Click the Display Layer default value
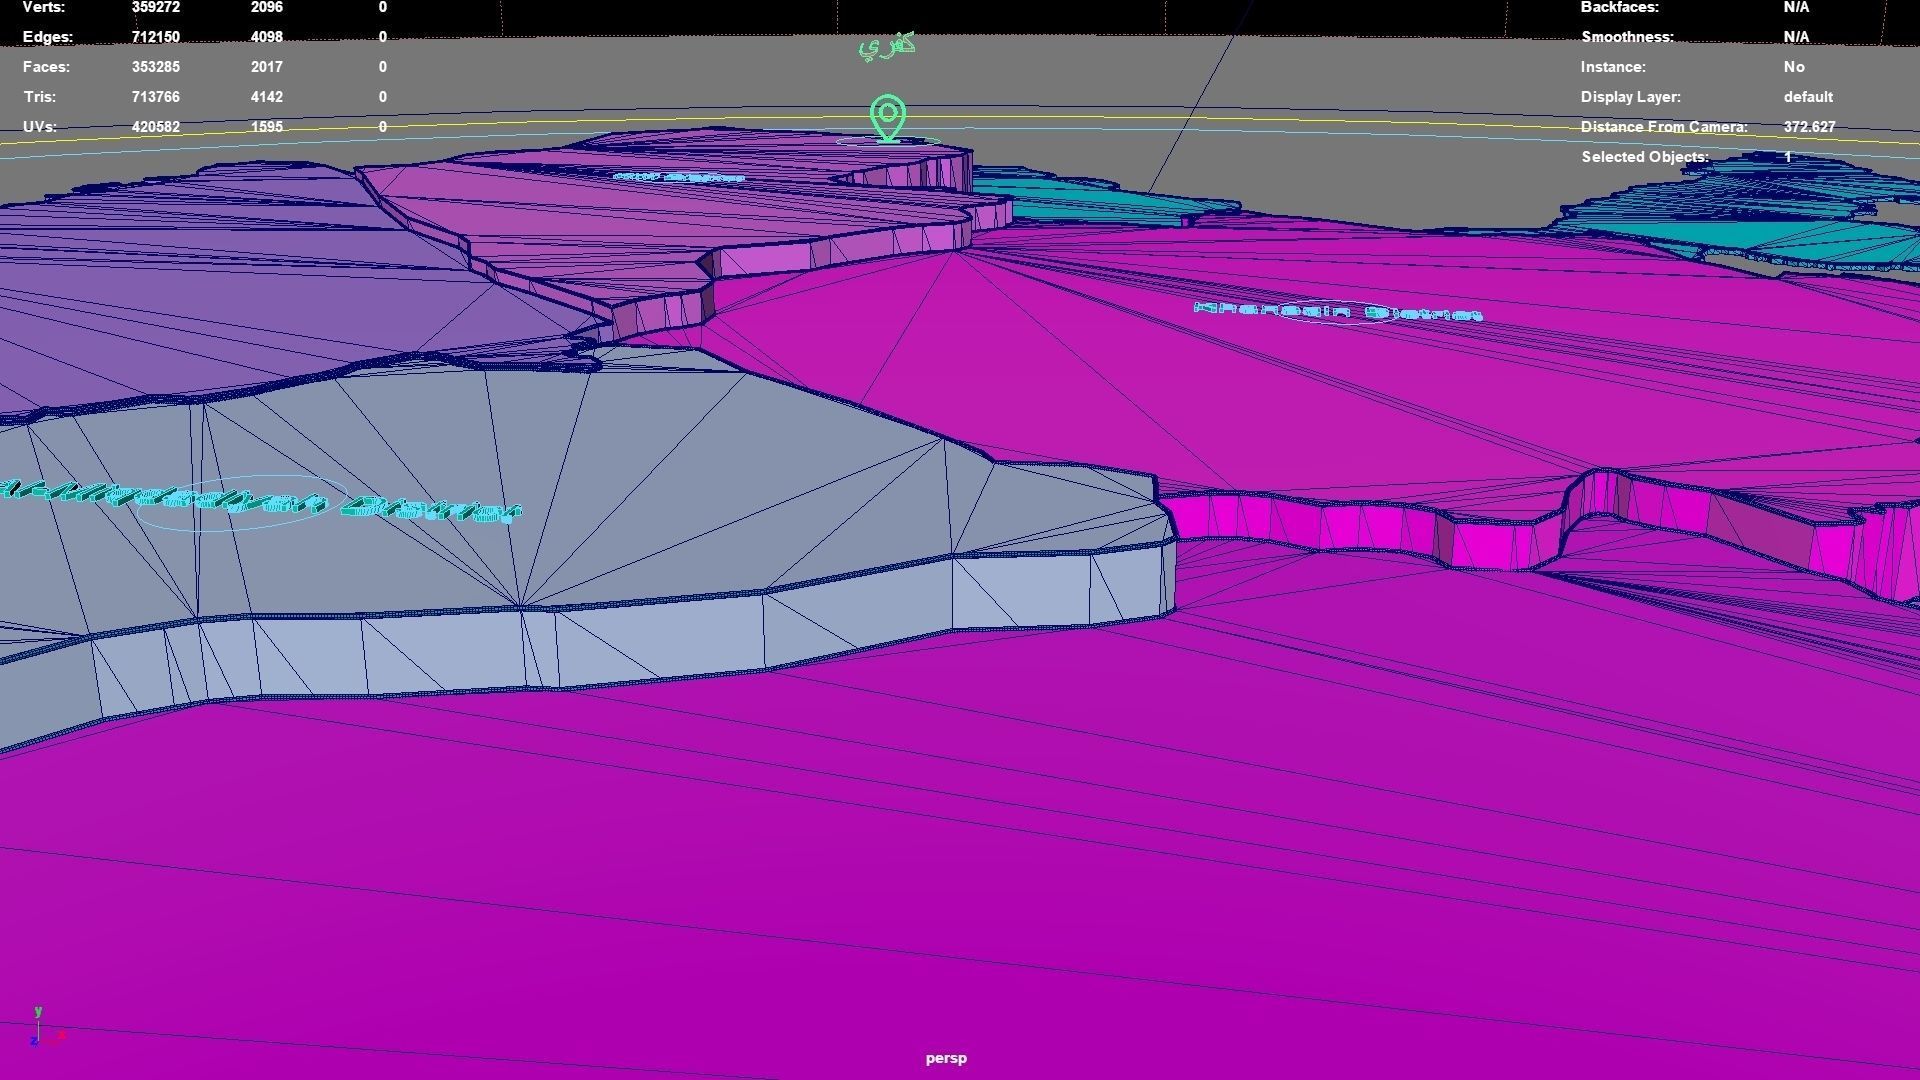The image size is (1920, 1080). click(1807, 97)
